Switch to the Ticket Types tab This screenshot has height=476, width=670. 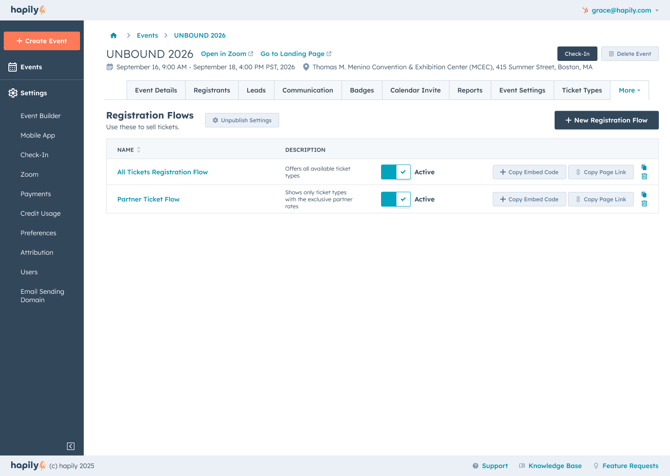click(x=582, y=90)
